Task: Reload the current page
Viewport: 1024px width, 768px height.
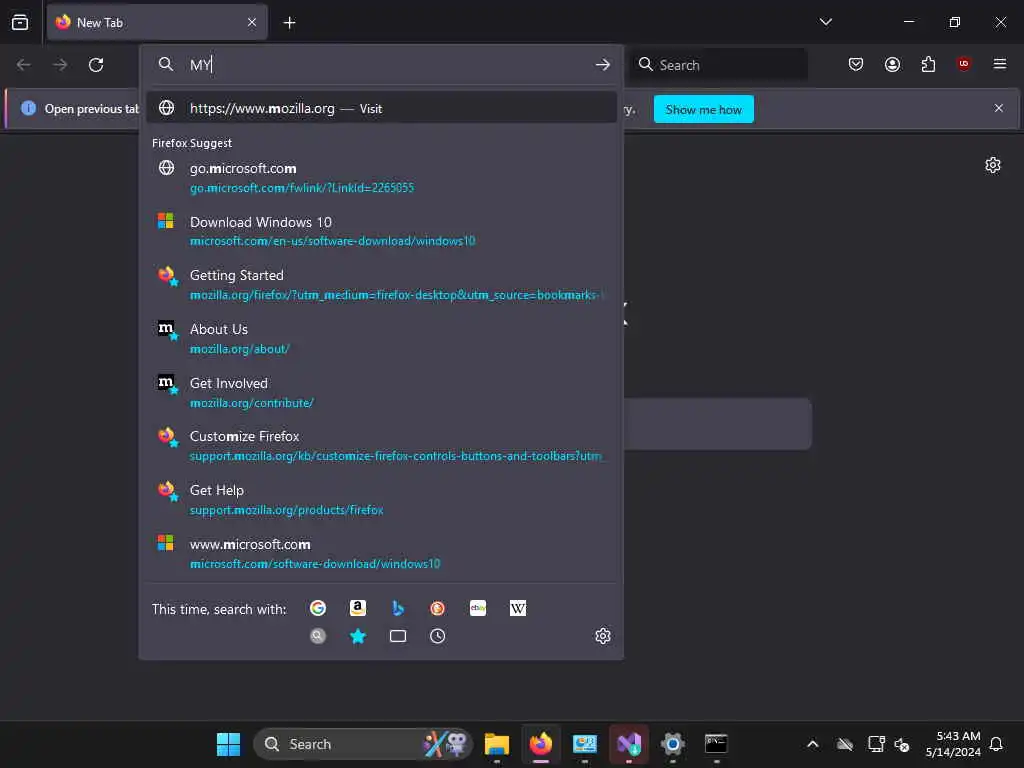Action: [96, 65]
